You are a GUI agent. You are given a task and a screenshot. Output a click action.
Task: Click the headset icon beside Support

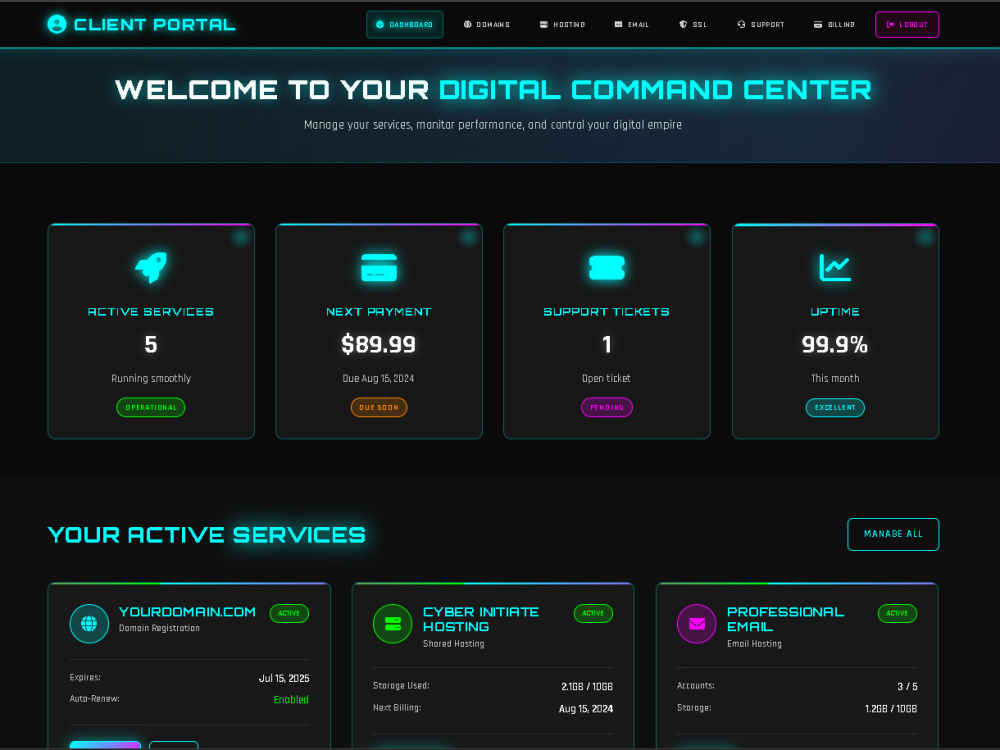point(741,24)
